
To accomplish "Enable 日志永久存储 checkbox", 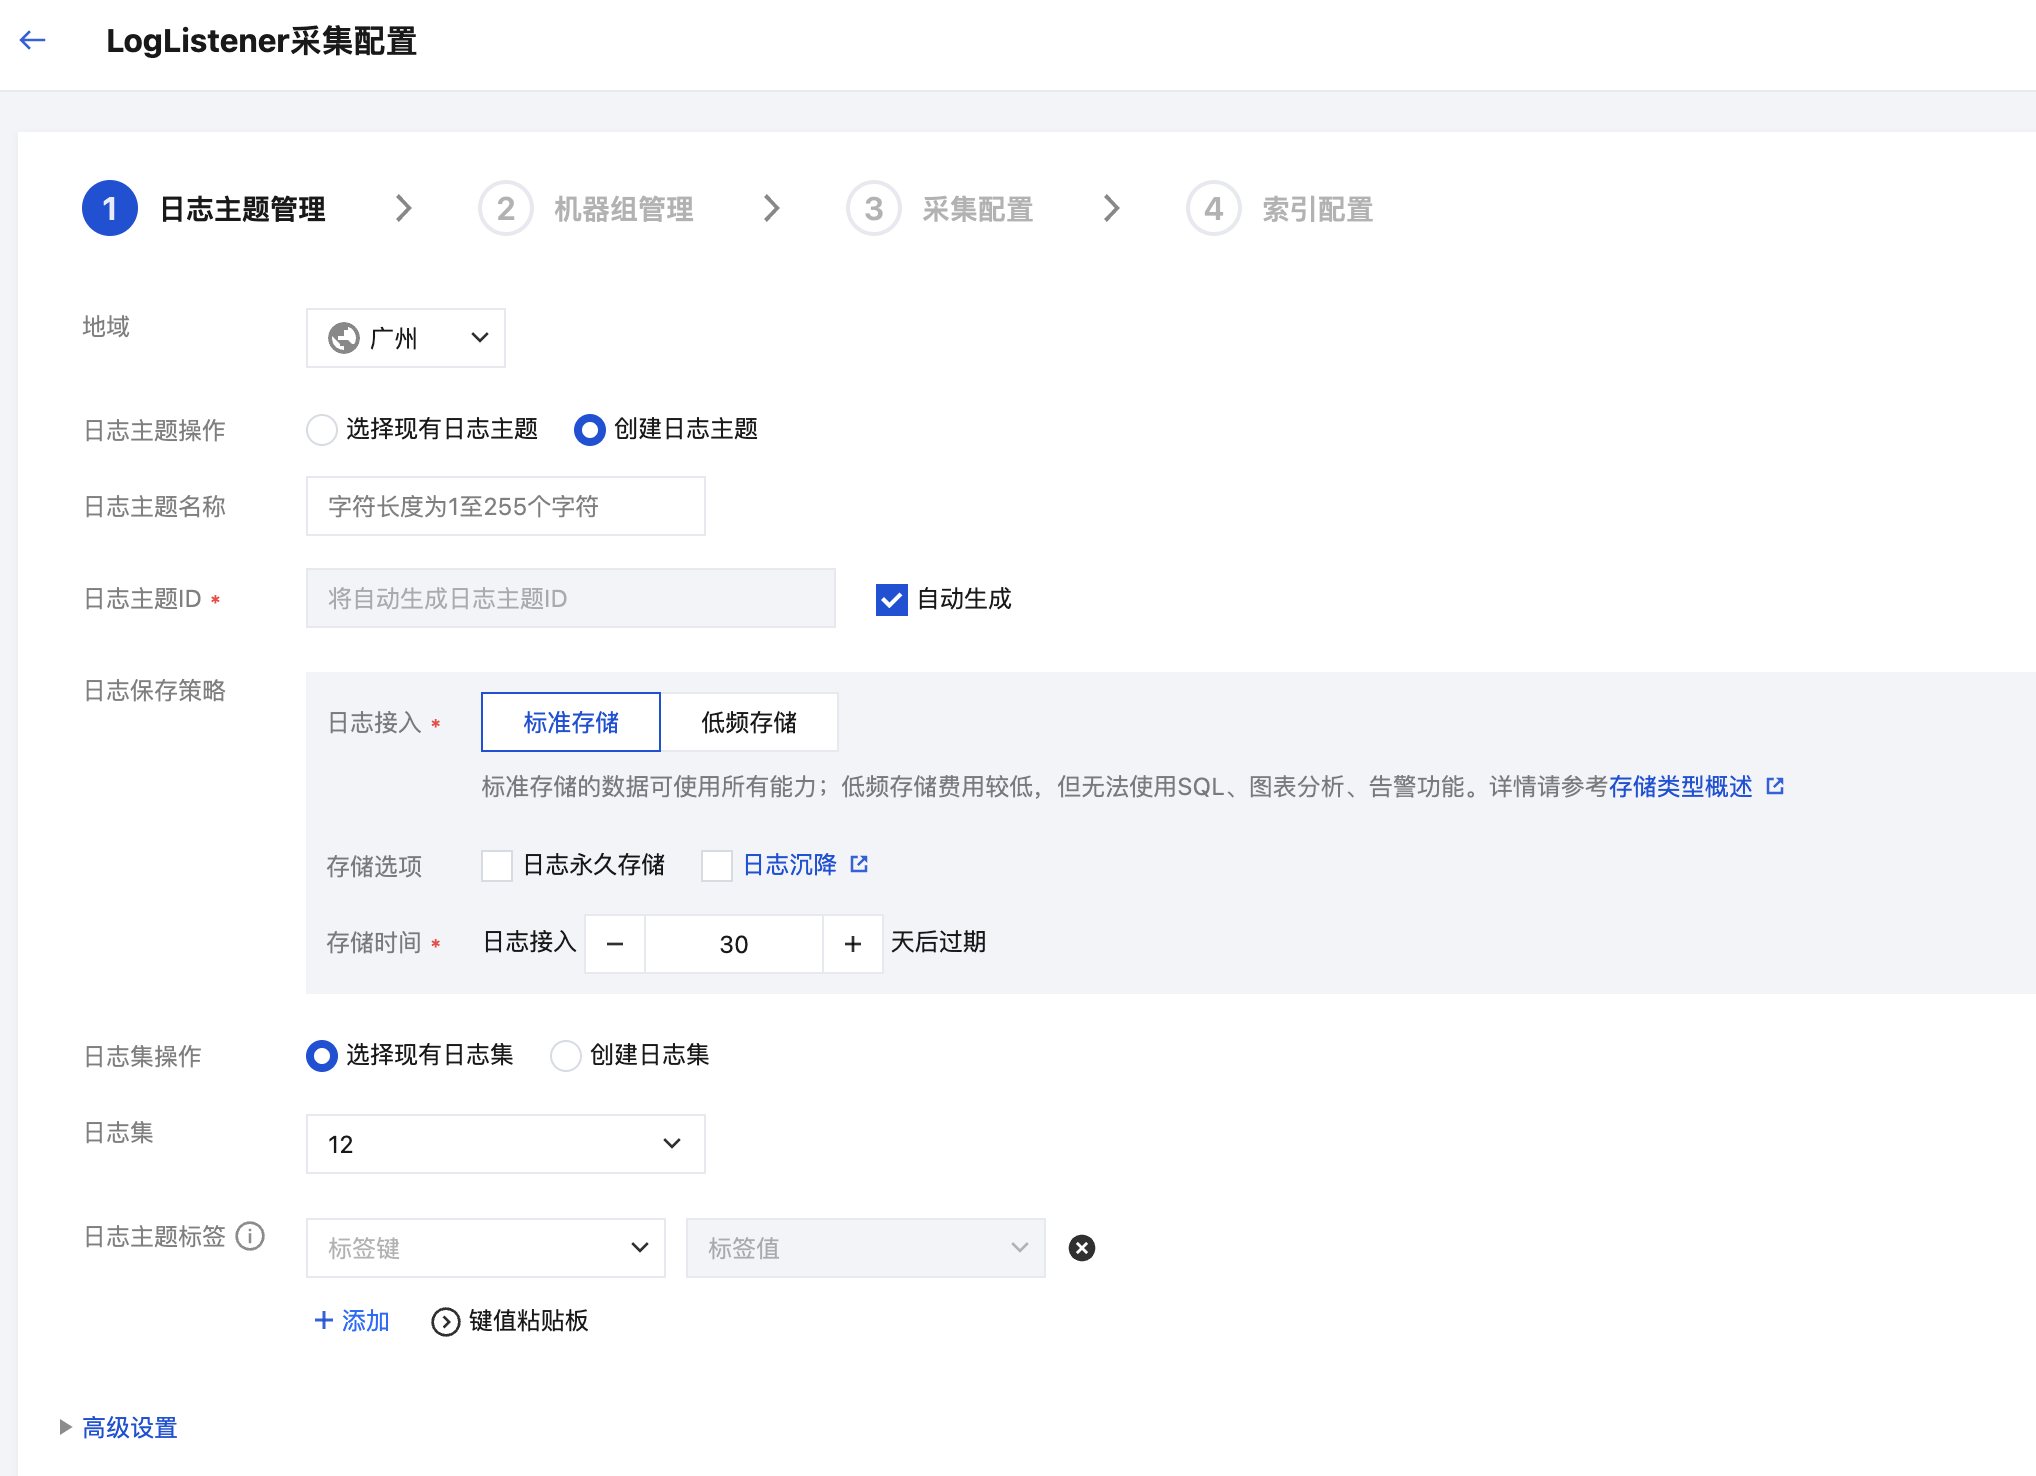I will point(497,865).
